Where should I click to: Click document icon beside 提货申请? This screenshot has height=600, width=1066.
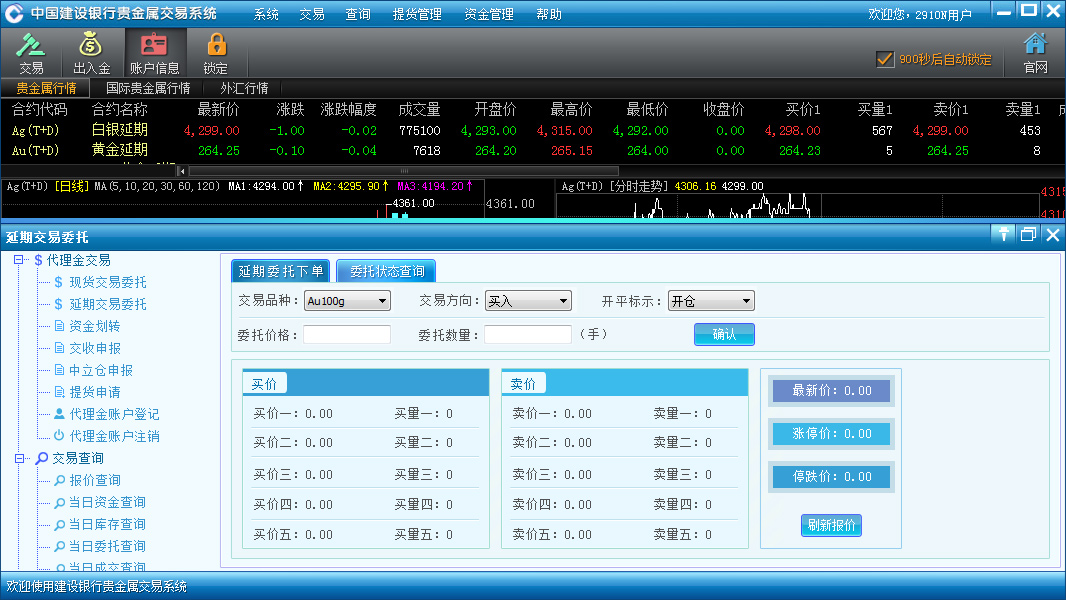click(x=59, y=392)
